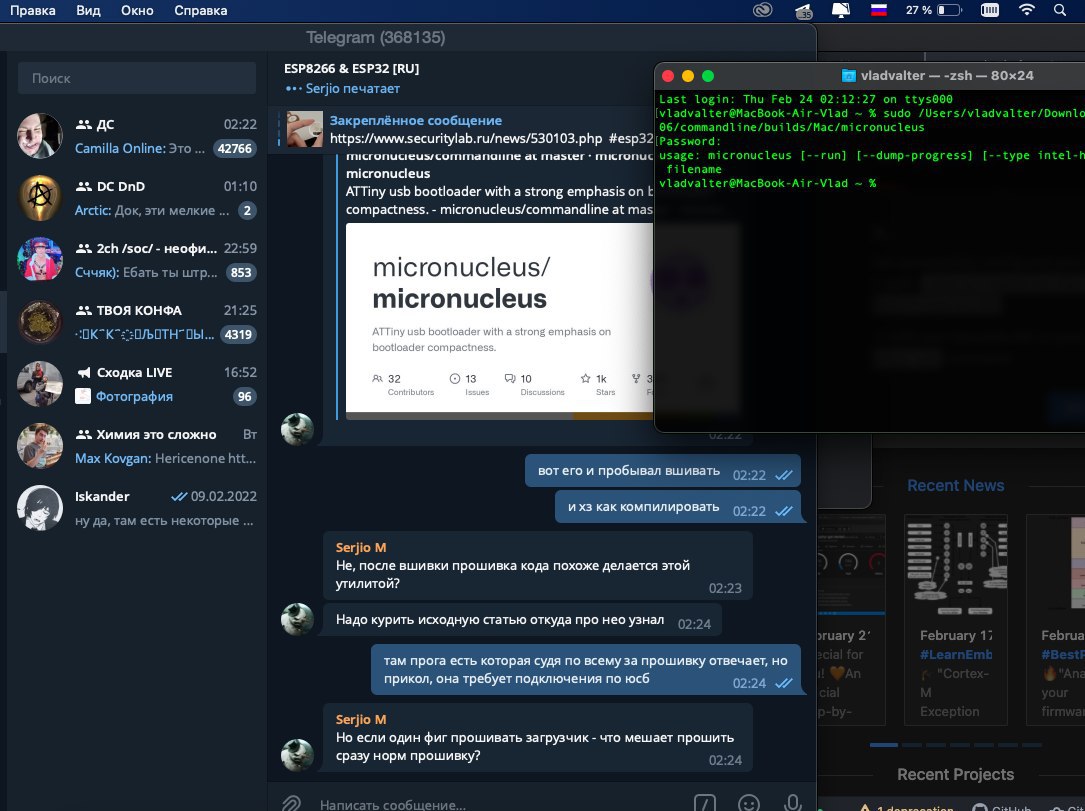Open the 2ch /soc/ group chat
Screen dimensions: 1085x811
coord(136,259)
